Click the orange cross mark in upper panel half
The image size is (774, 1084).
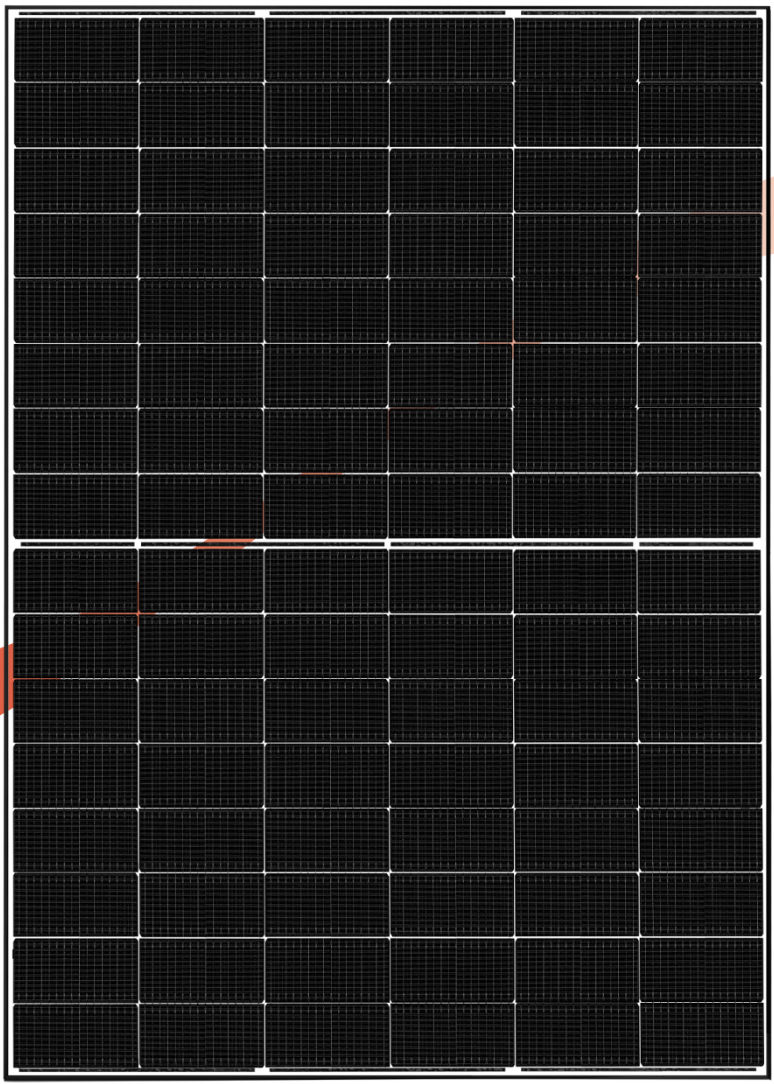pyautogui.click(x=513, y=342)
